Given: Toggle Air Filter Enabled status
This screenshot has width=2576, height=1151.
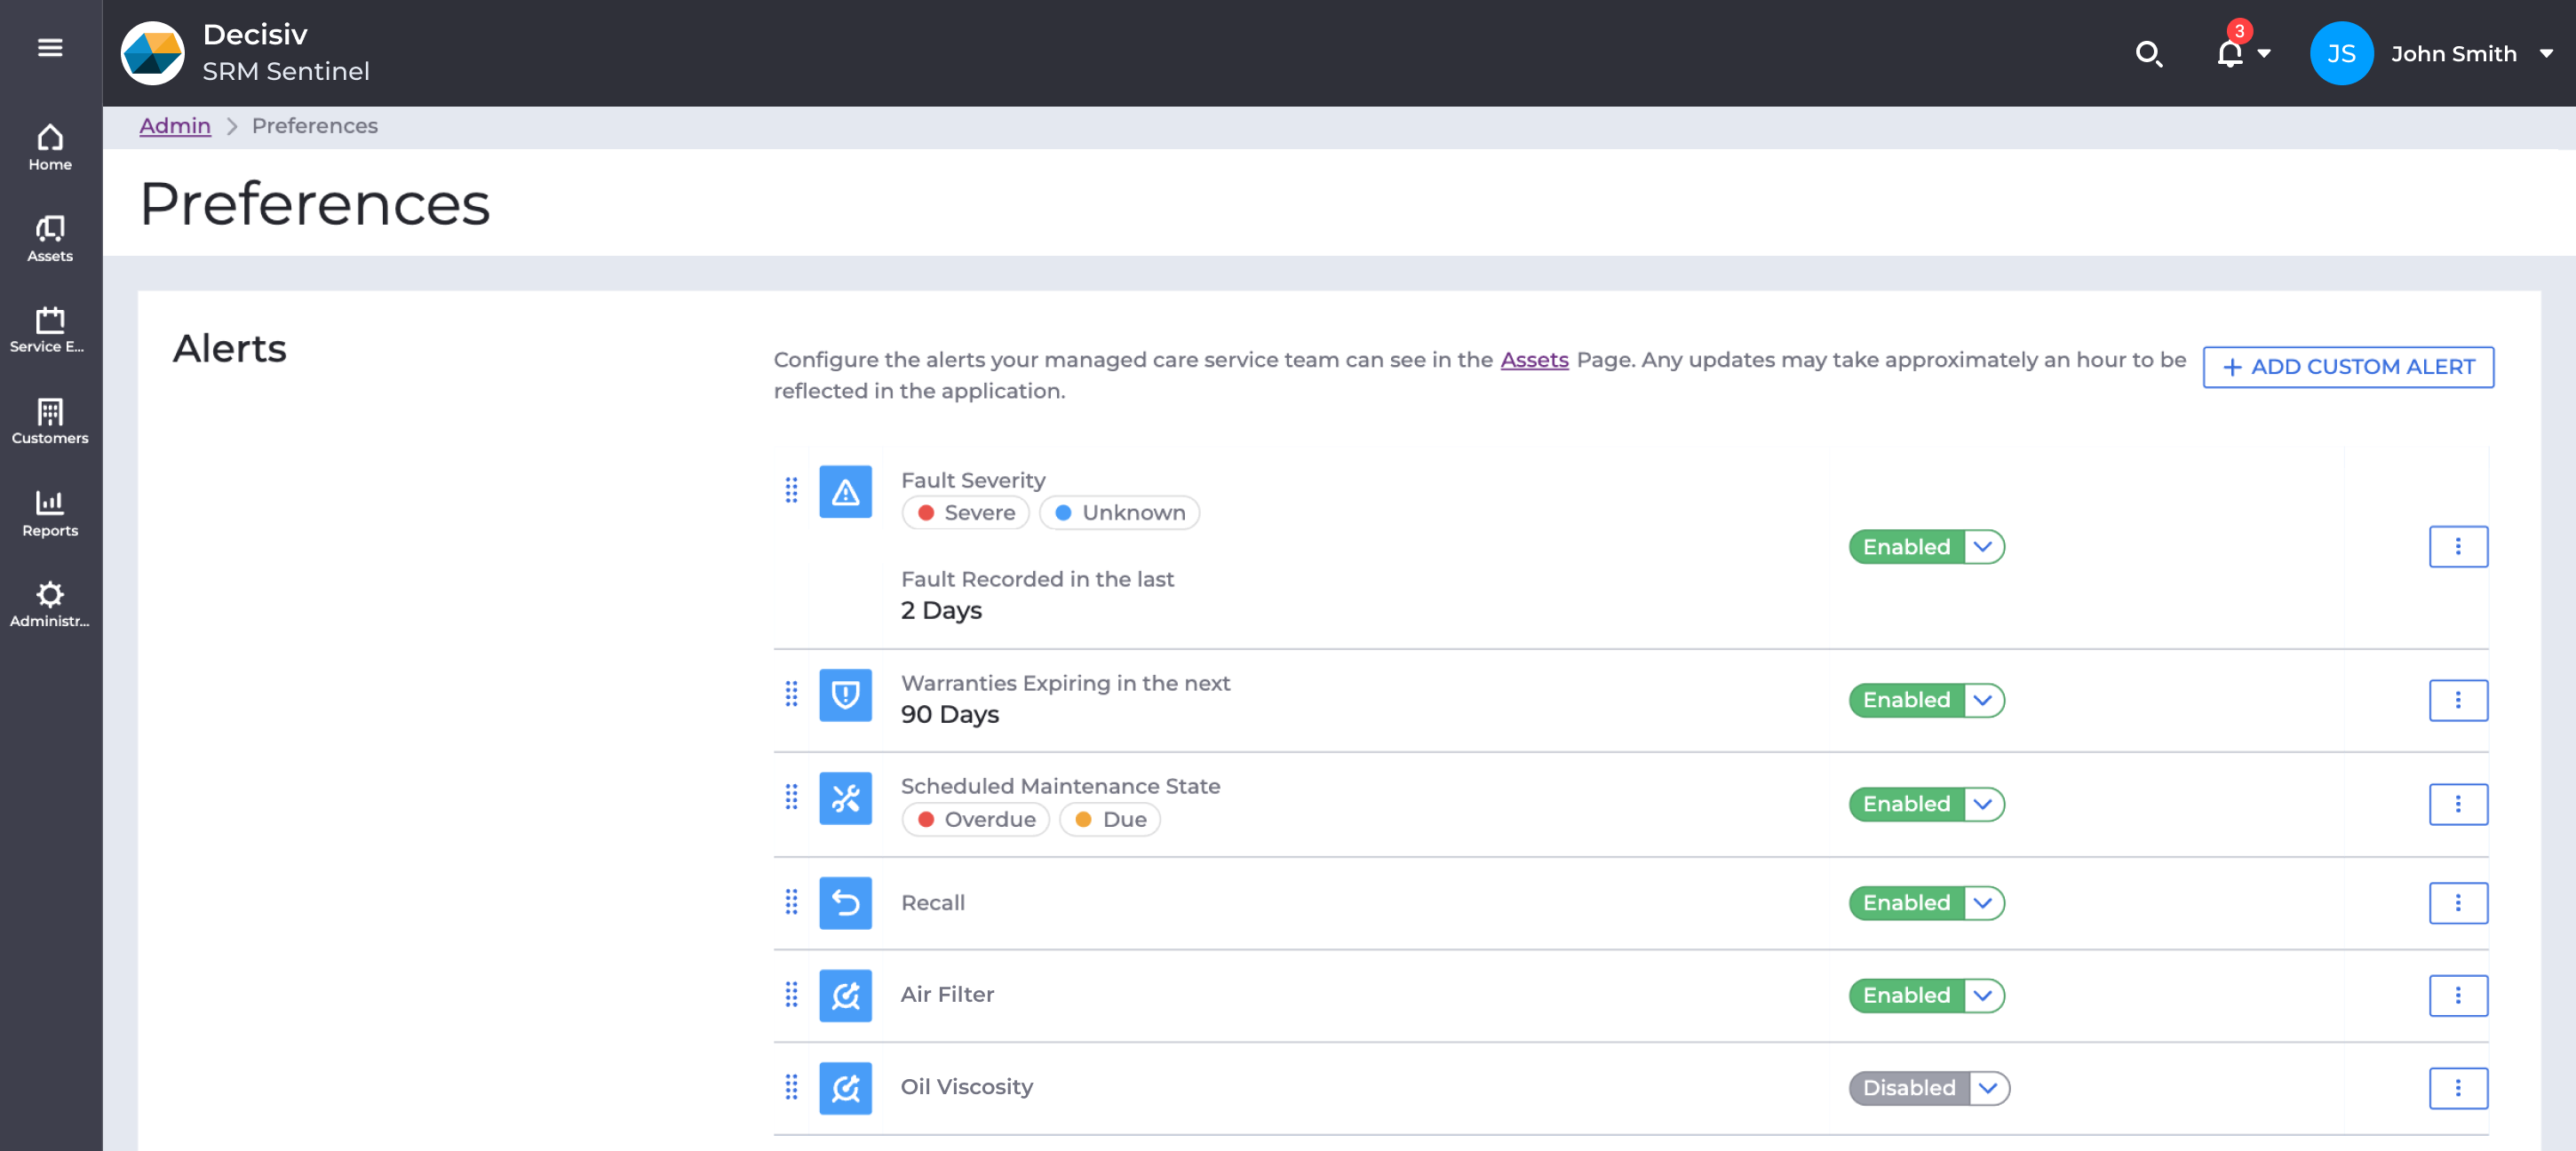Looking at the screenshot, I should tap(1906, 996).
